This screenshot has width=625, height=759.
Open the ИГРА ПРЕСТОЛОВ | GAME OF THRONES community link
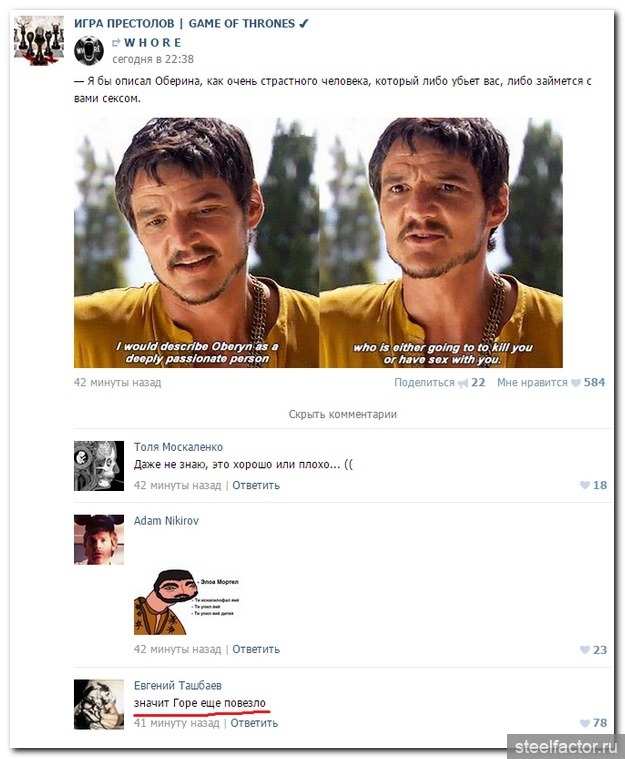tap(184, 23)
